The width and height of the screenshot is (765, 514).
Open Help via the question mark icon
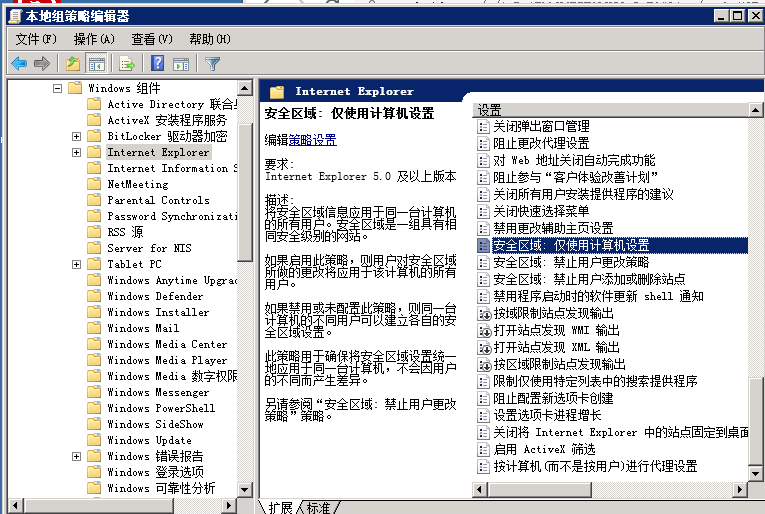(157, 63)
